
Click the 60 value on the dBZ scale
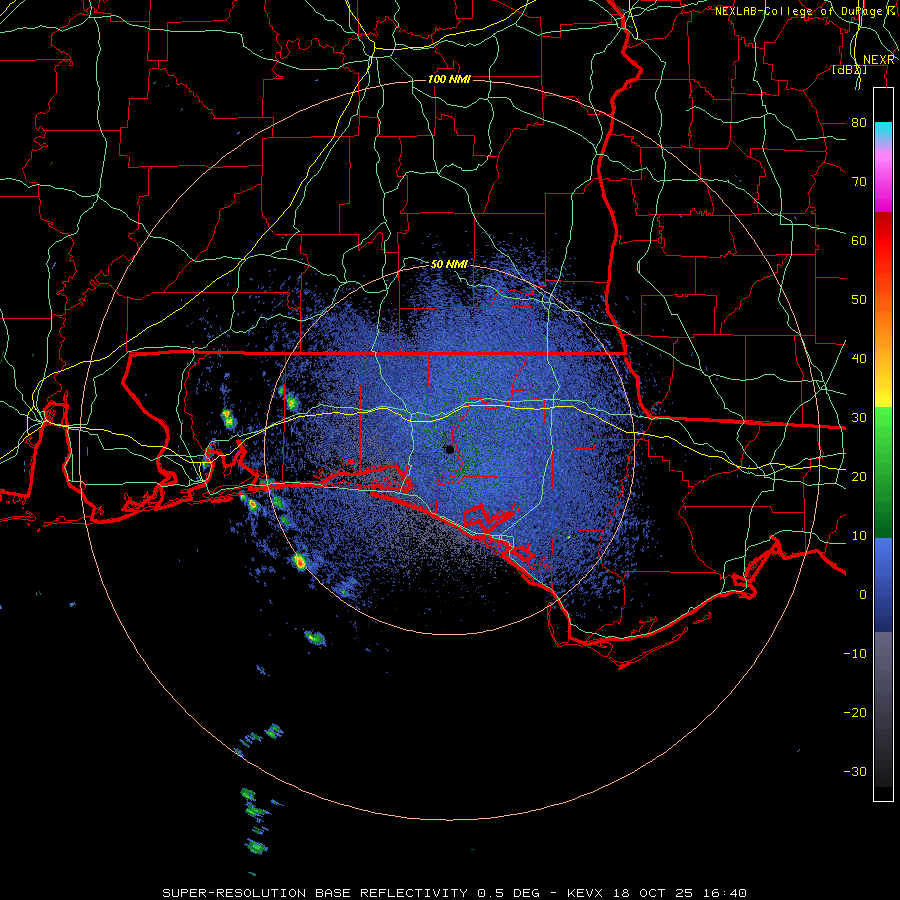coord(859,240)
